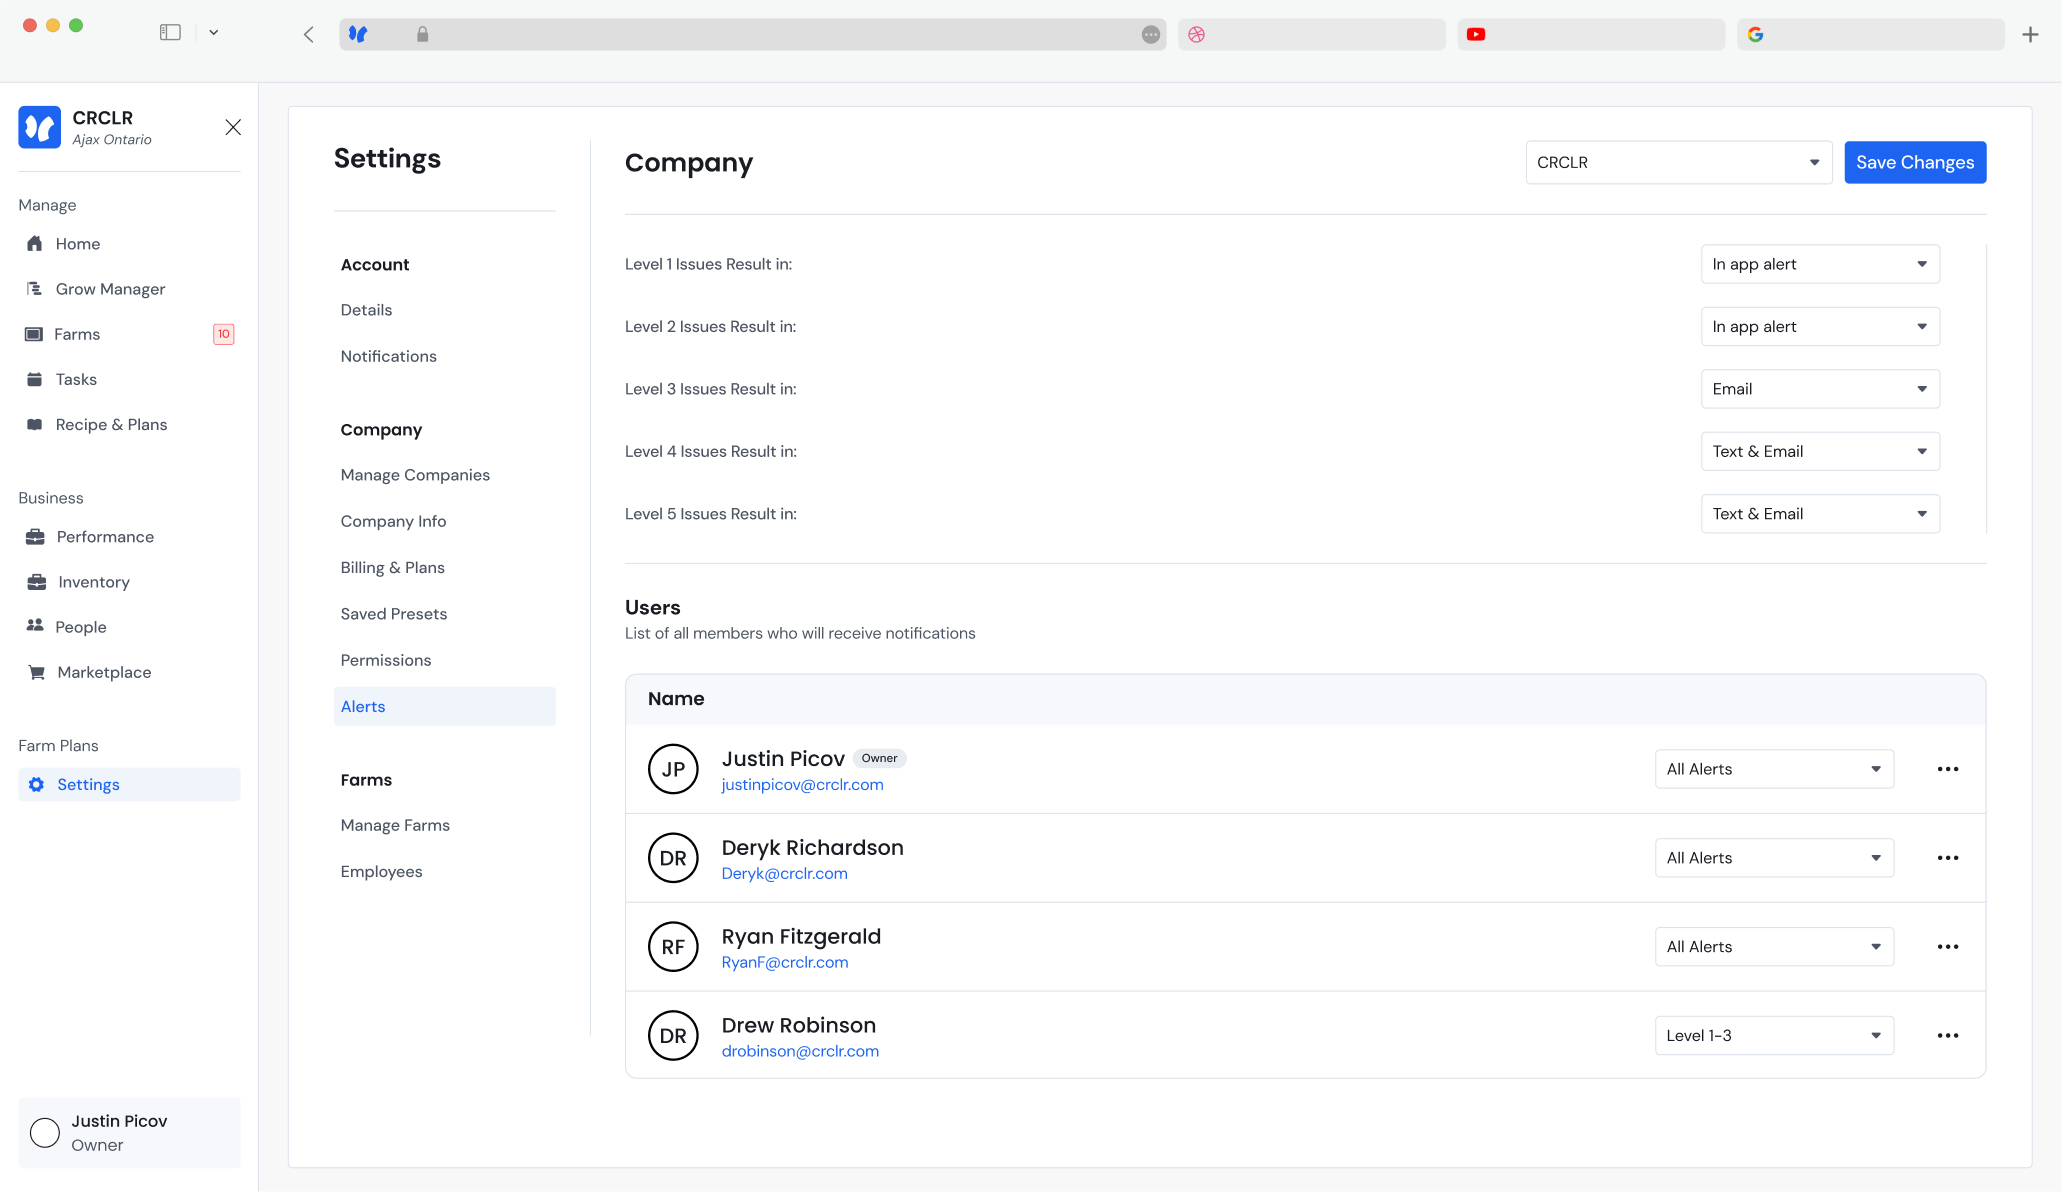
Task: Click the Save Changes button
Action: (x=1914, y=162)
